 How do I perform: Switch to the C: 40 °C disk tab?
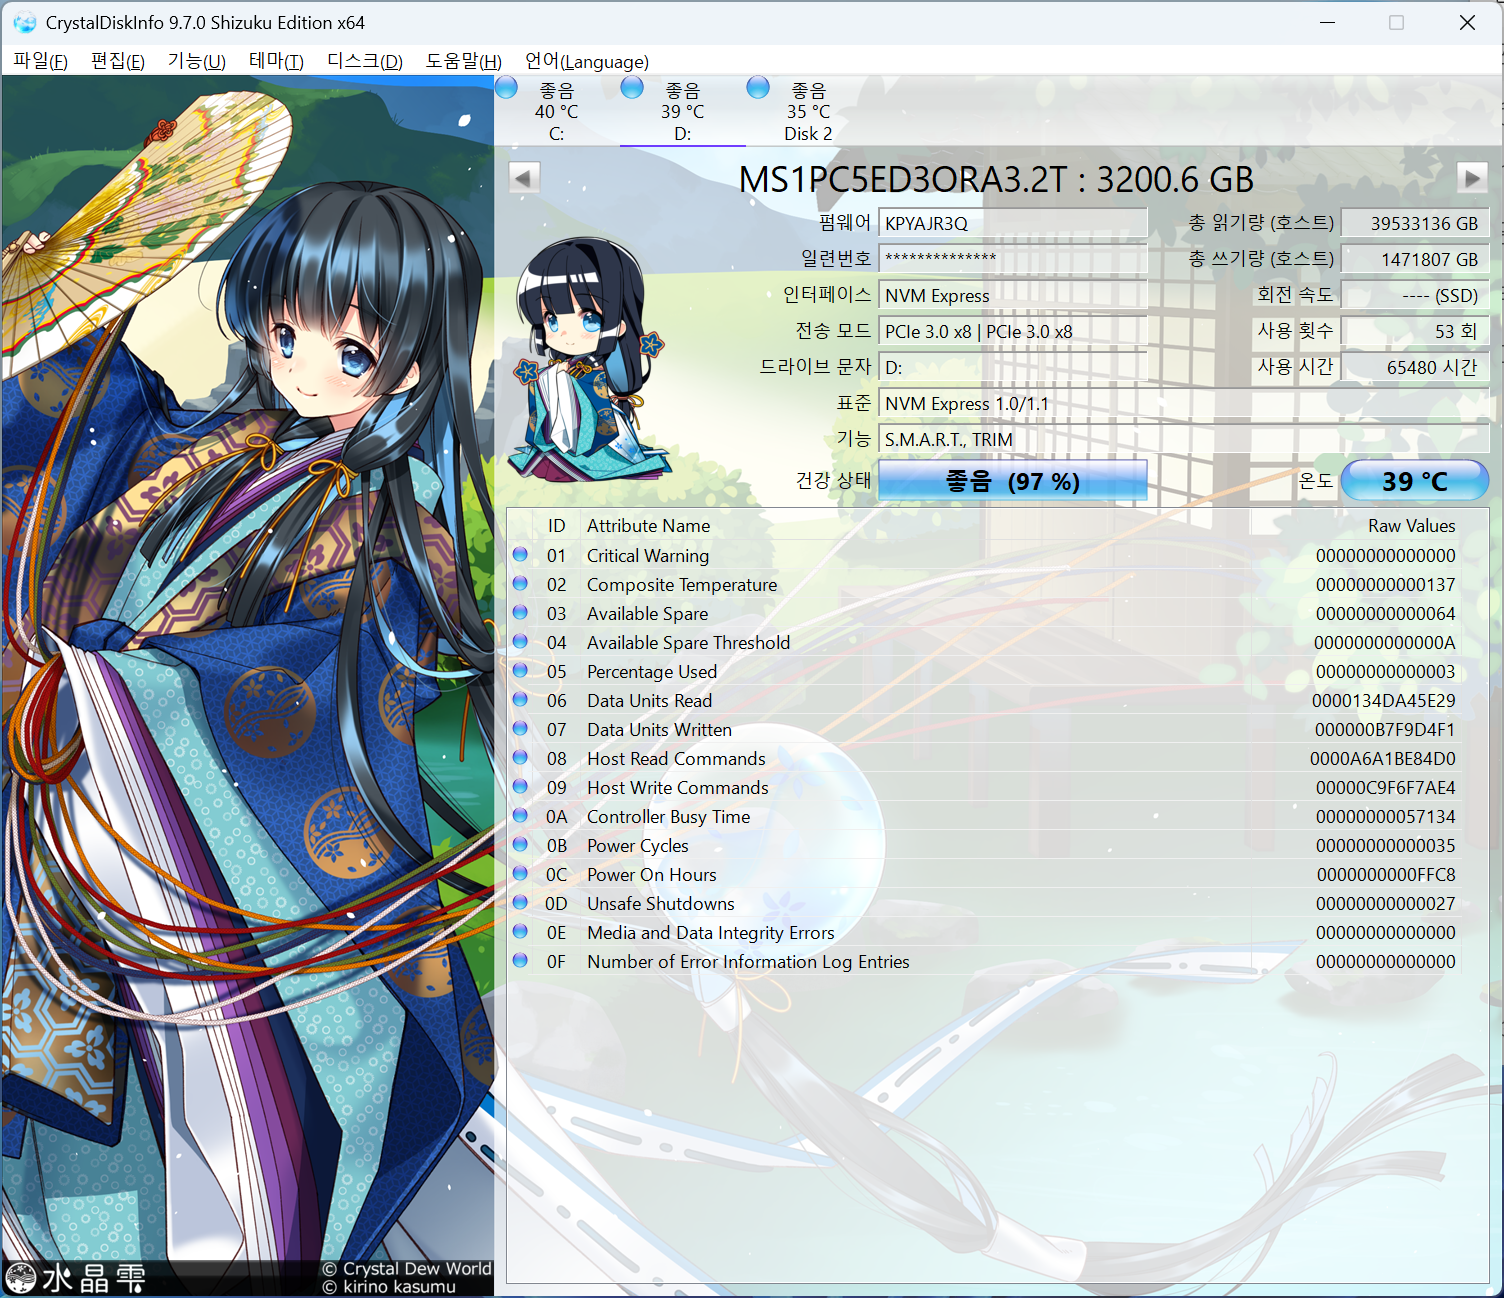coord(557,111)
